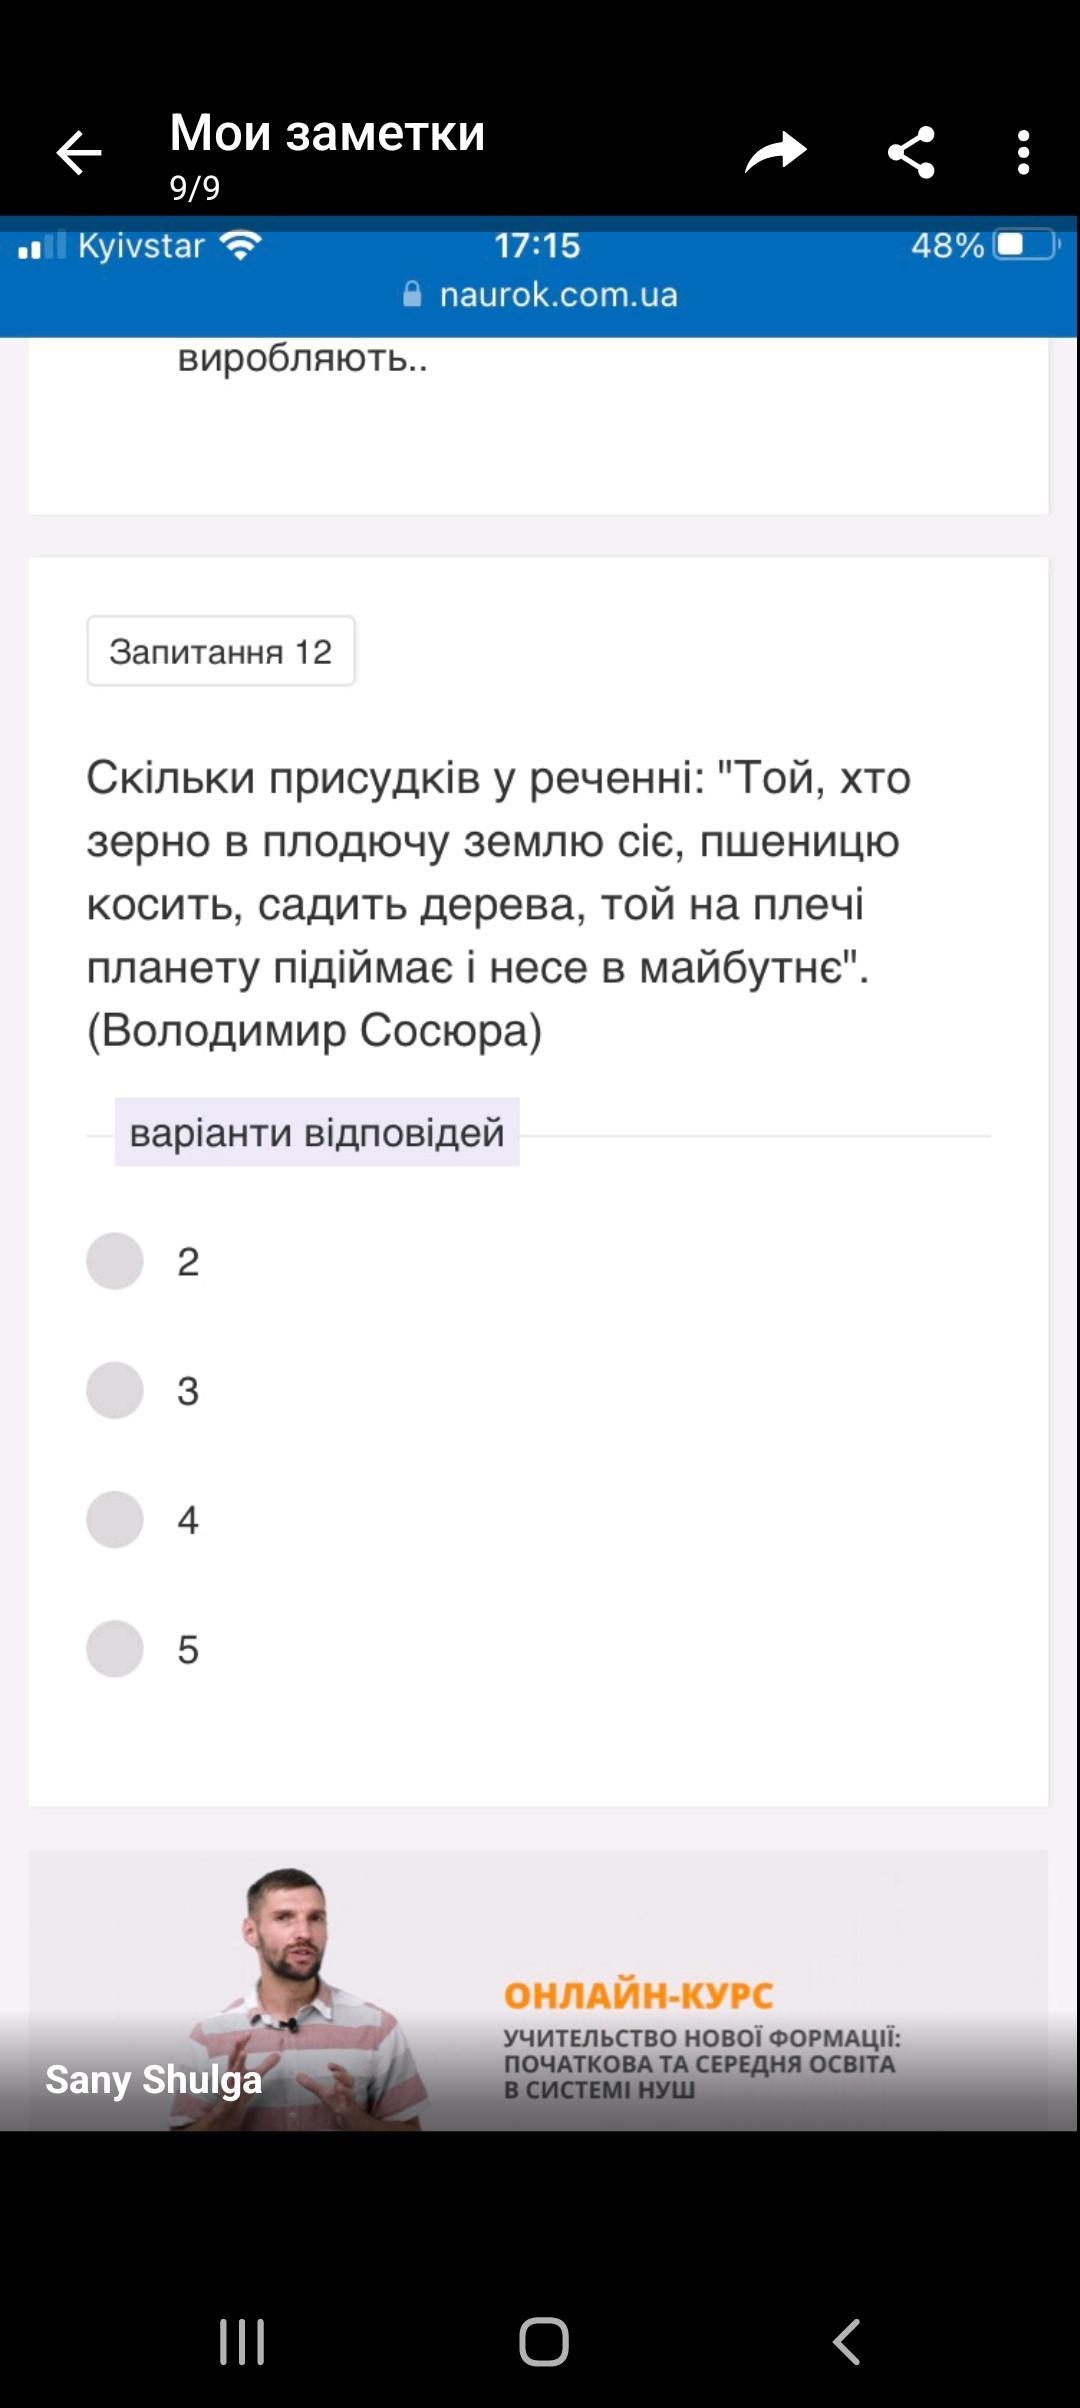Tap the Wi-Fi icon next to Kyivstar
This screenshot has width=1080, height=2408.
click(x=240, y=245)
